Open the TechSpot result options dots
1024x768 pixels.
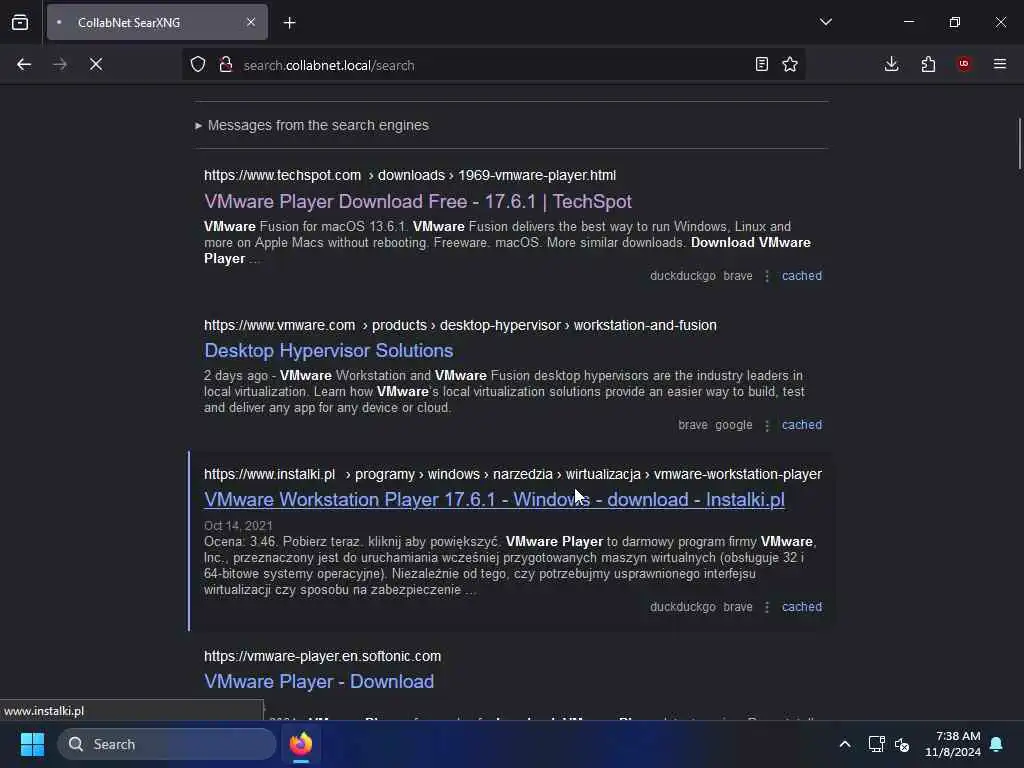[767, 276]
